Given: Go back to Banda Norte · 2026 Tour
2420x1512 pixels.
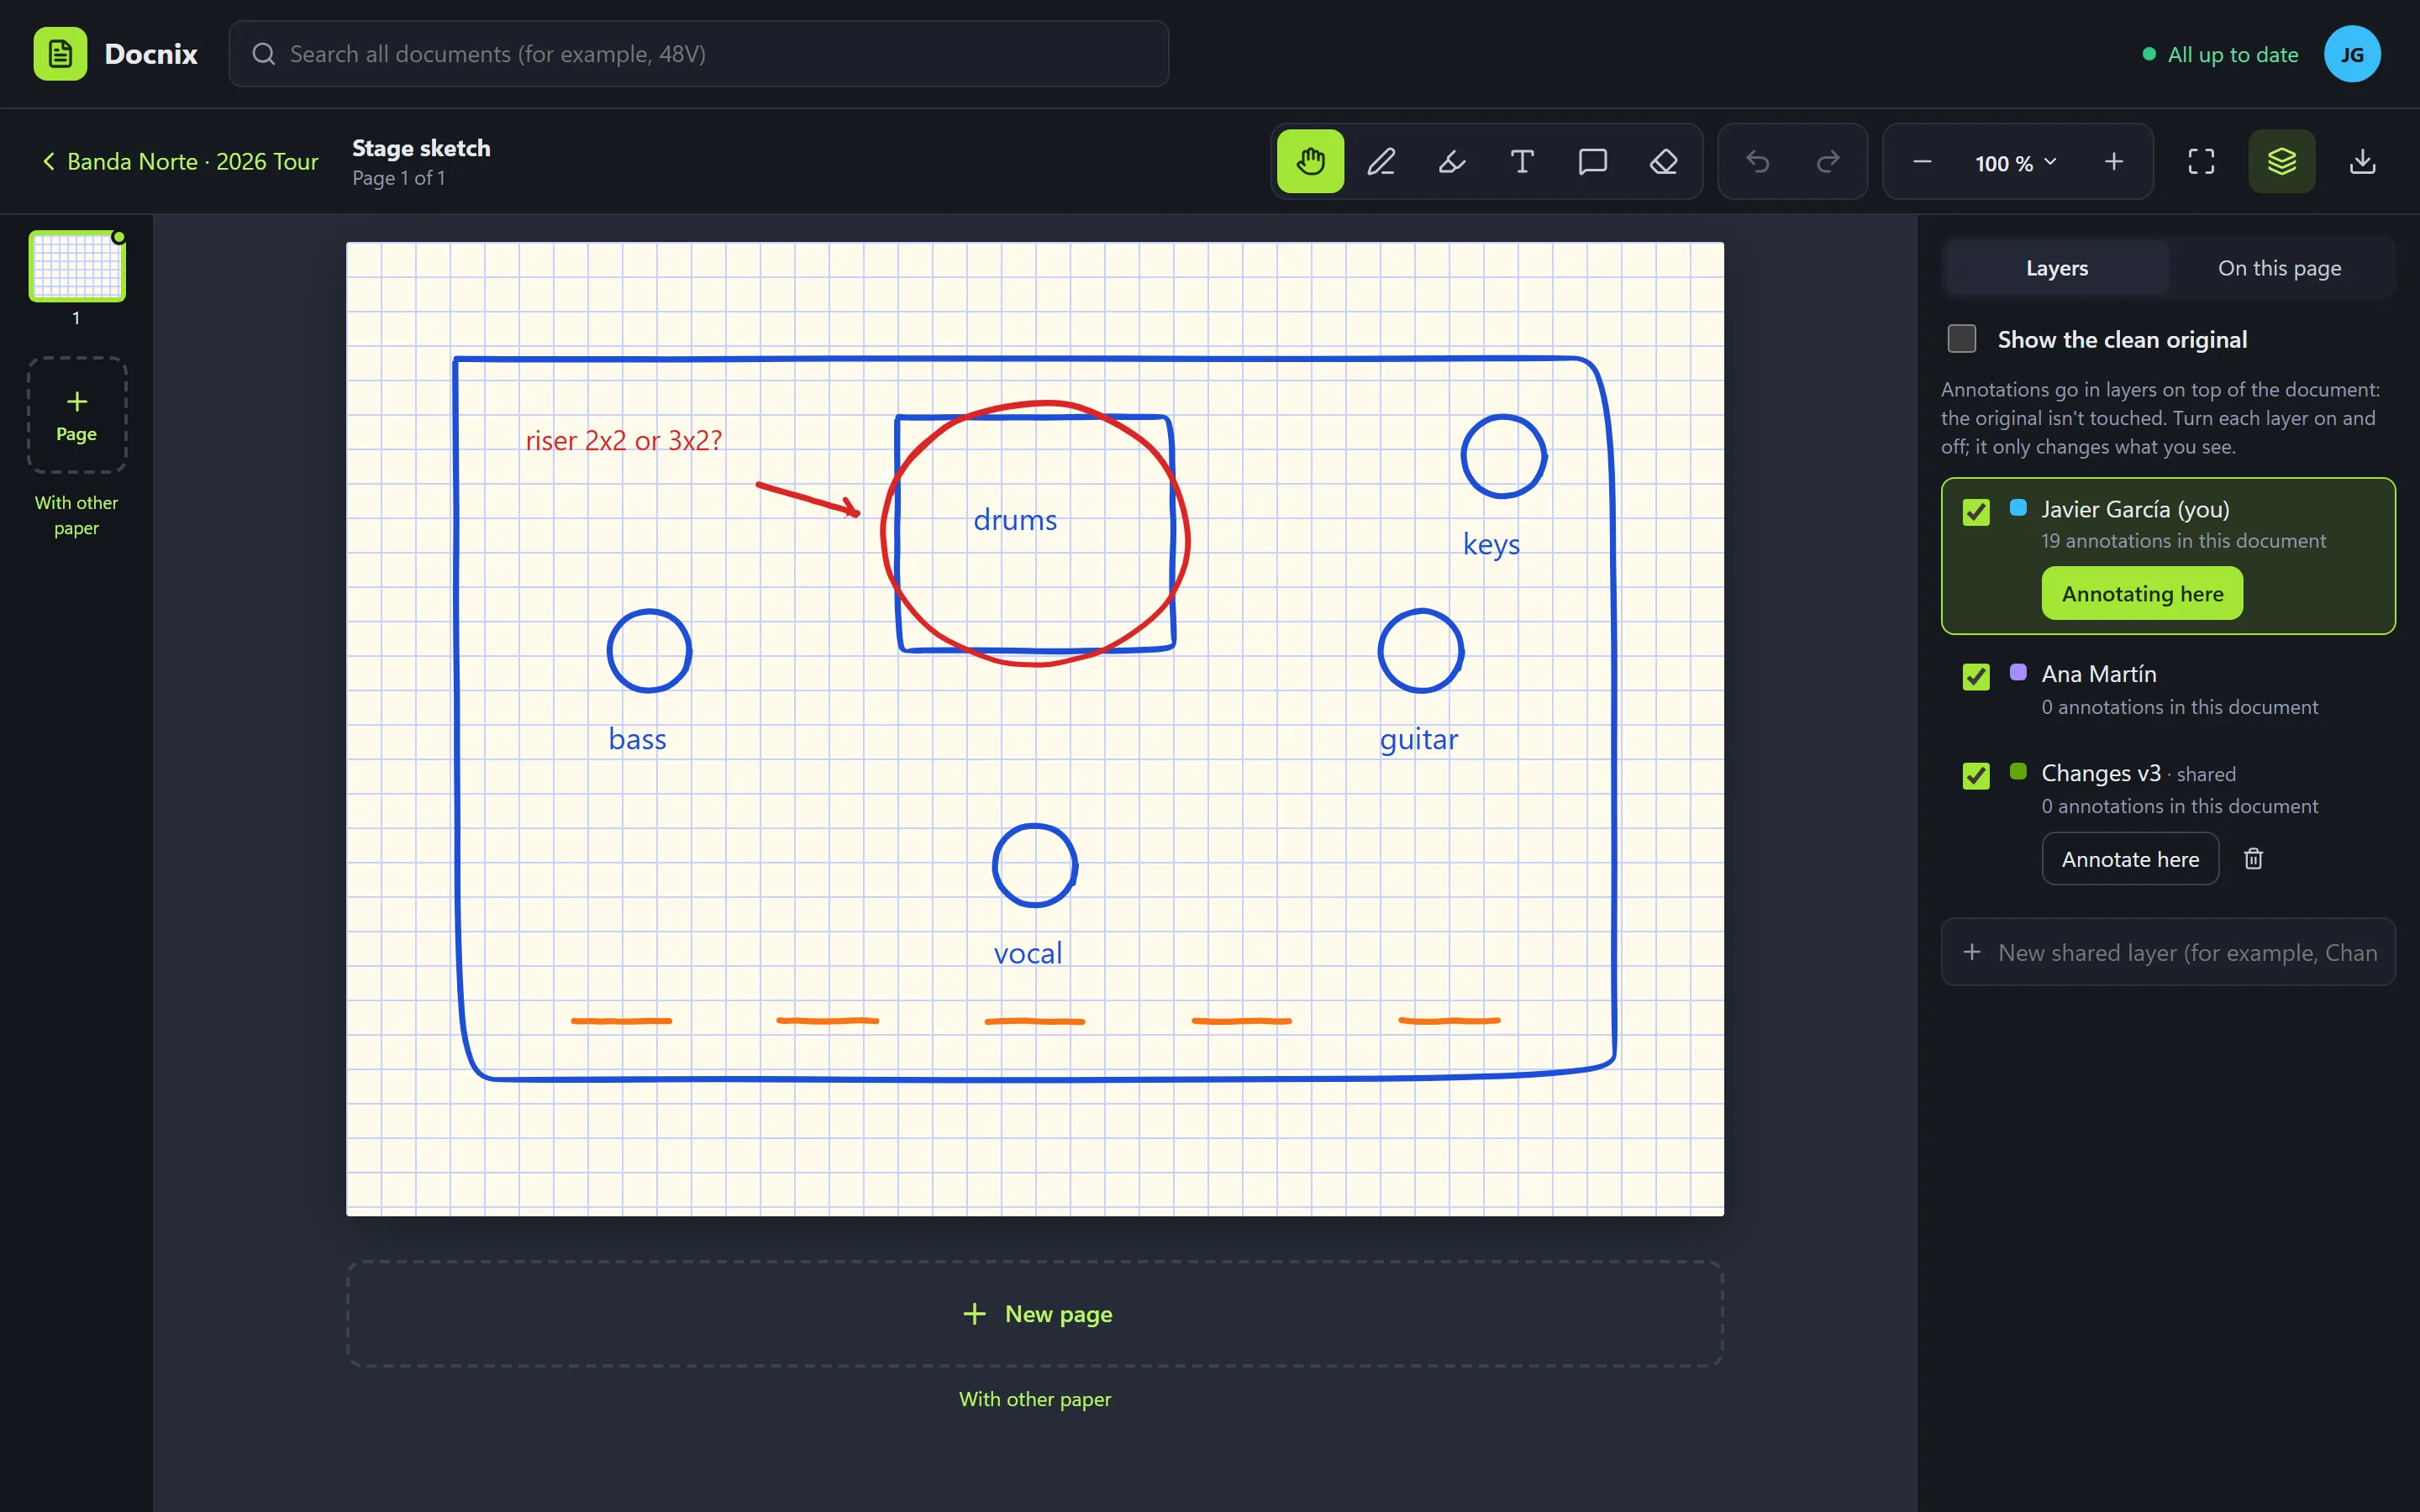Looking at the screenshot, I should click(180, 161).
